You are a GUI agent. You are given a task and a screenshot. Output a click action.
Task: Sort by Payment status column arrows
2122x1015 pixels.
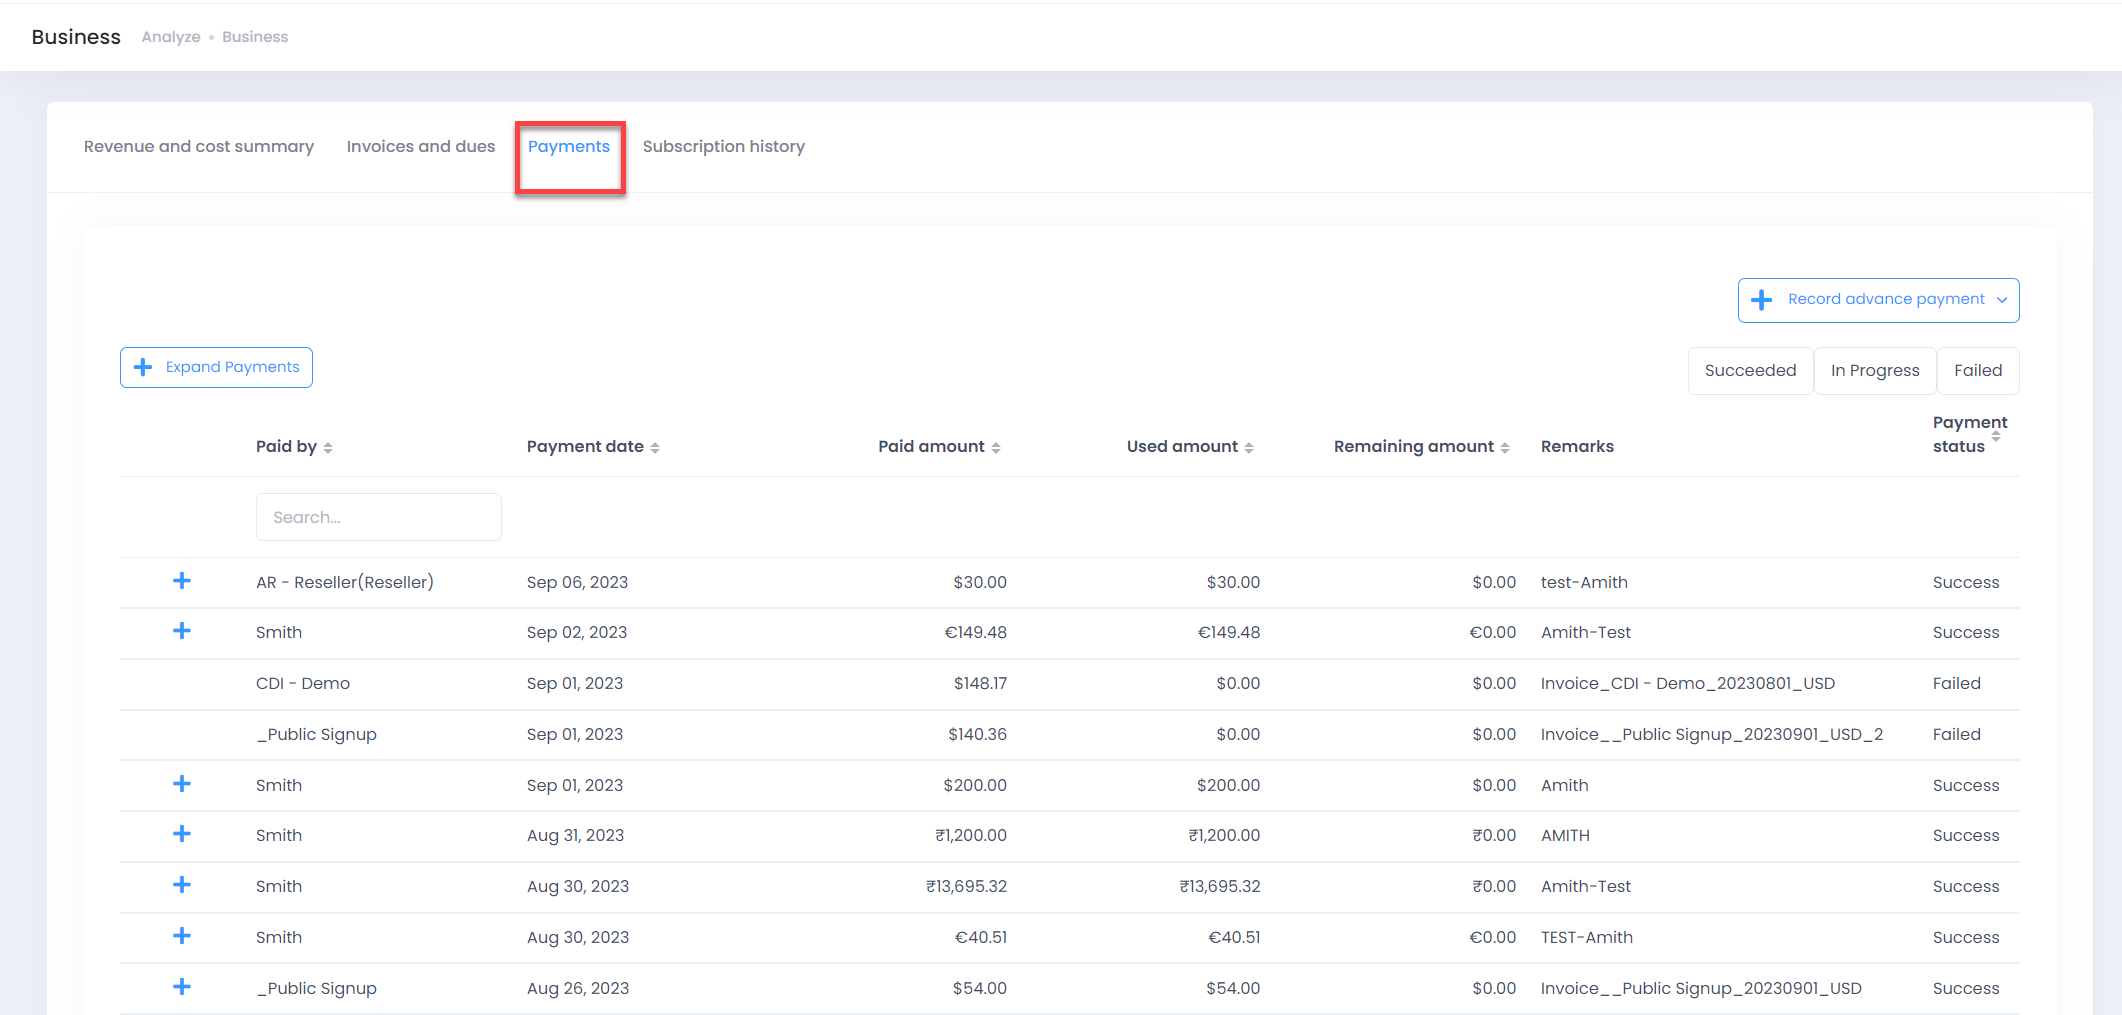(x=1996, y=436)
